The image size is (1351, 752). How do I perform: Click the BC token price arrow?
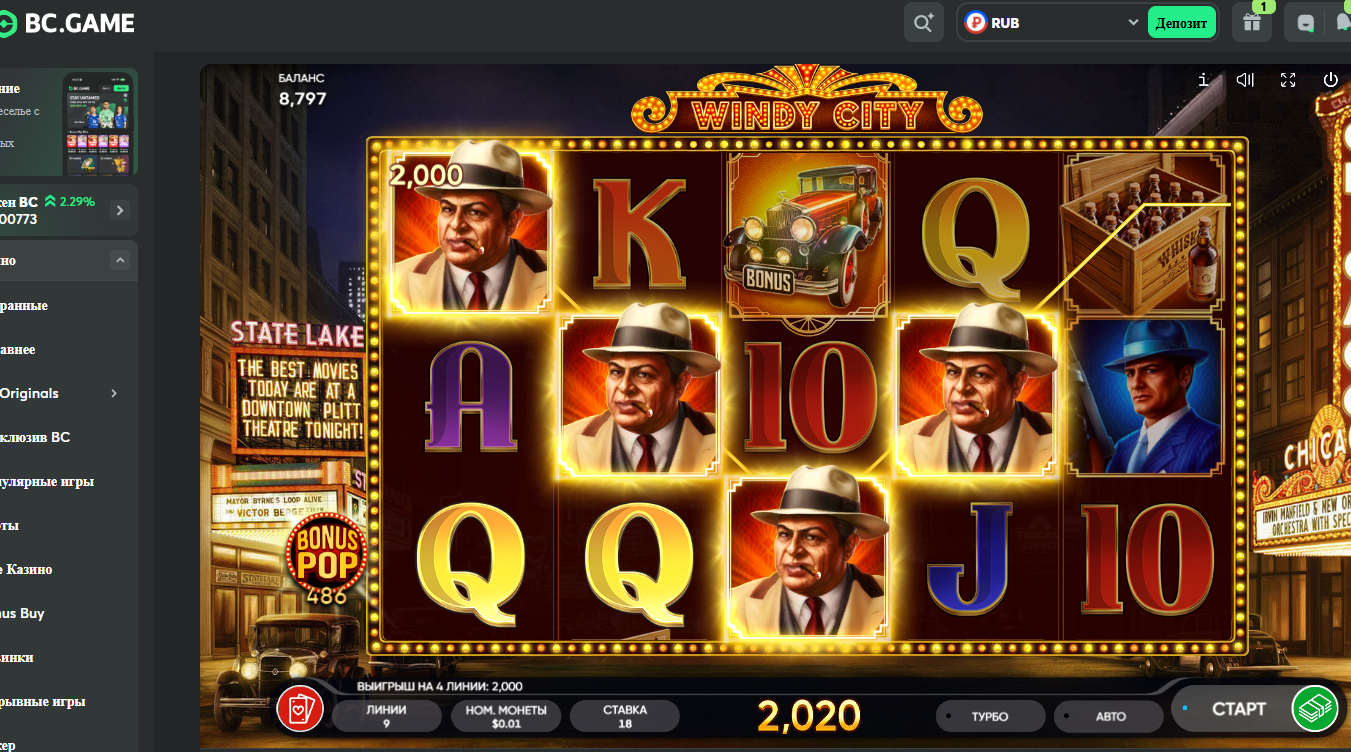click(x=120, y=210)
